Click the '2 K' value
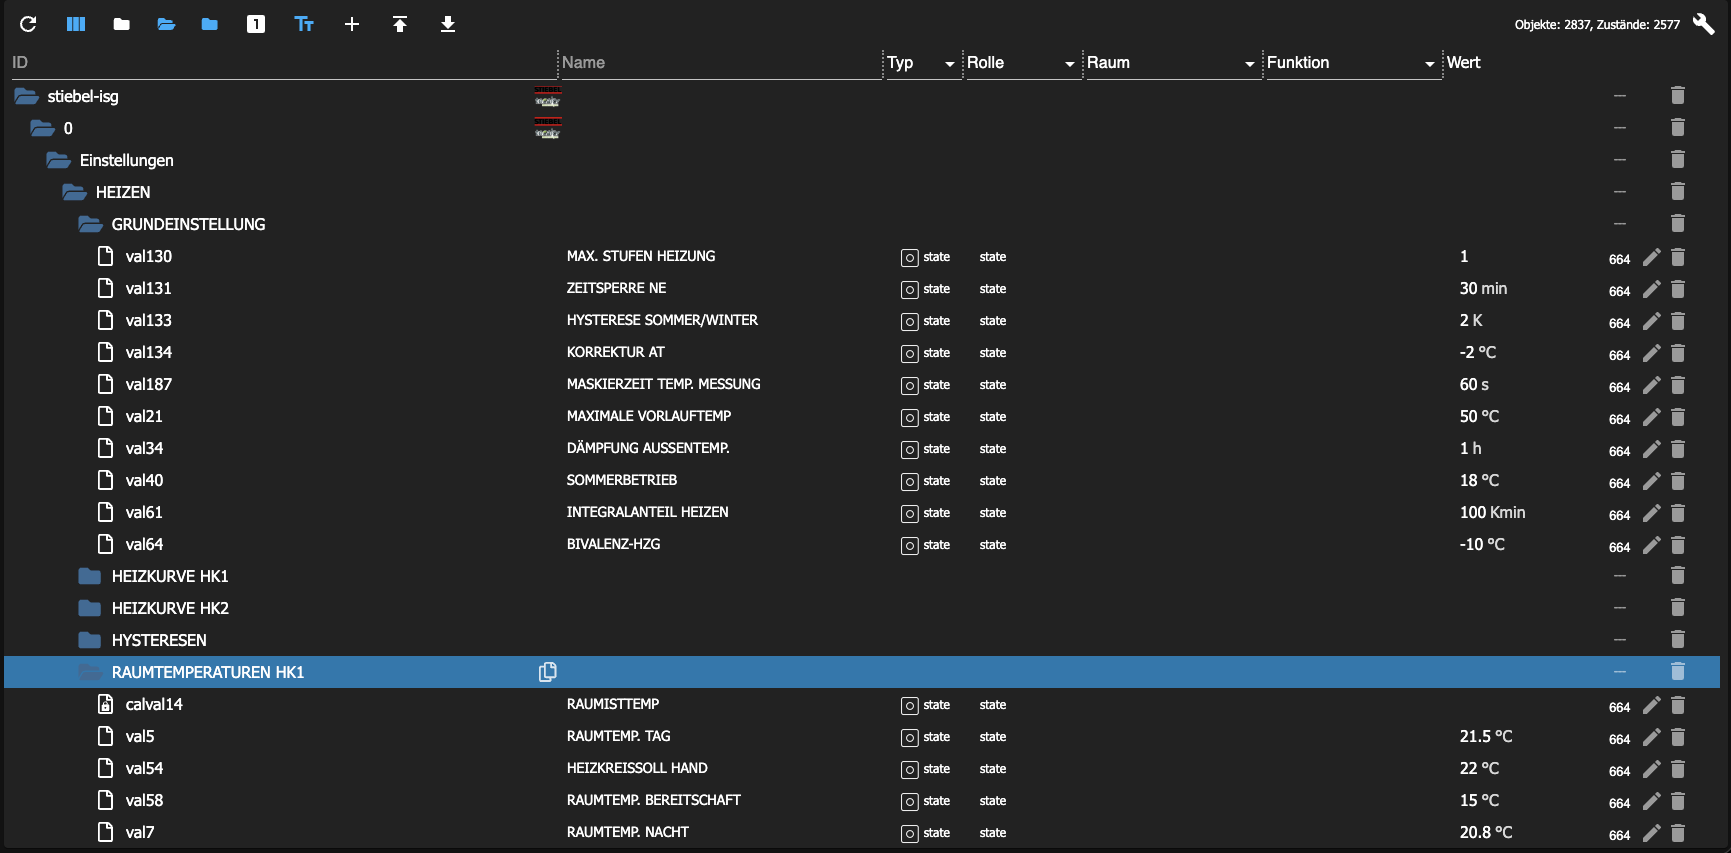 [x=1471, y=320]
